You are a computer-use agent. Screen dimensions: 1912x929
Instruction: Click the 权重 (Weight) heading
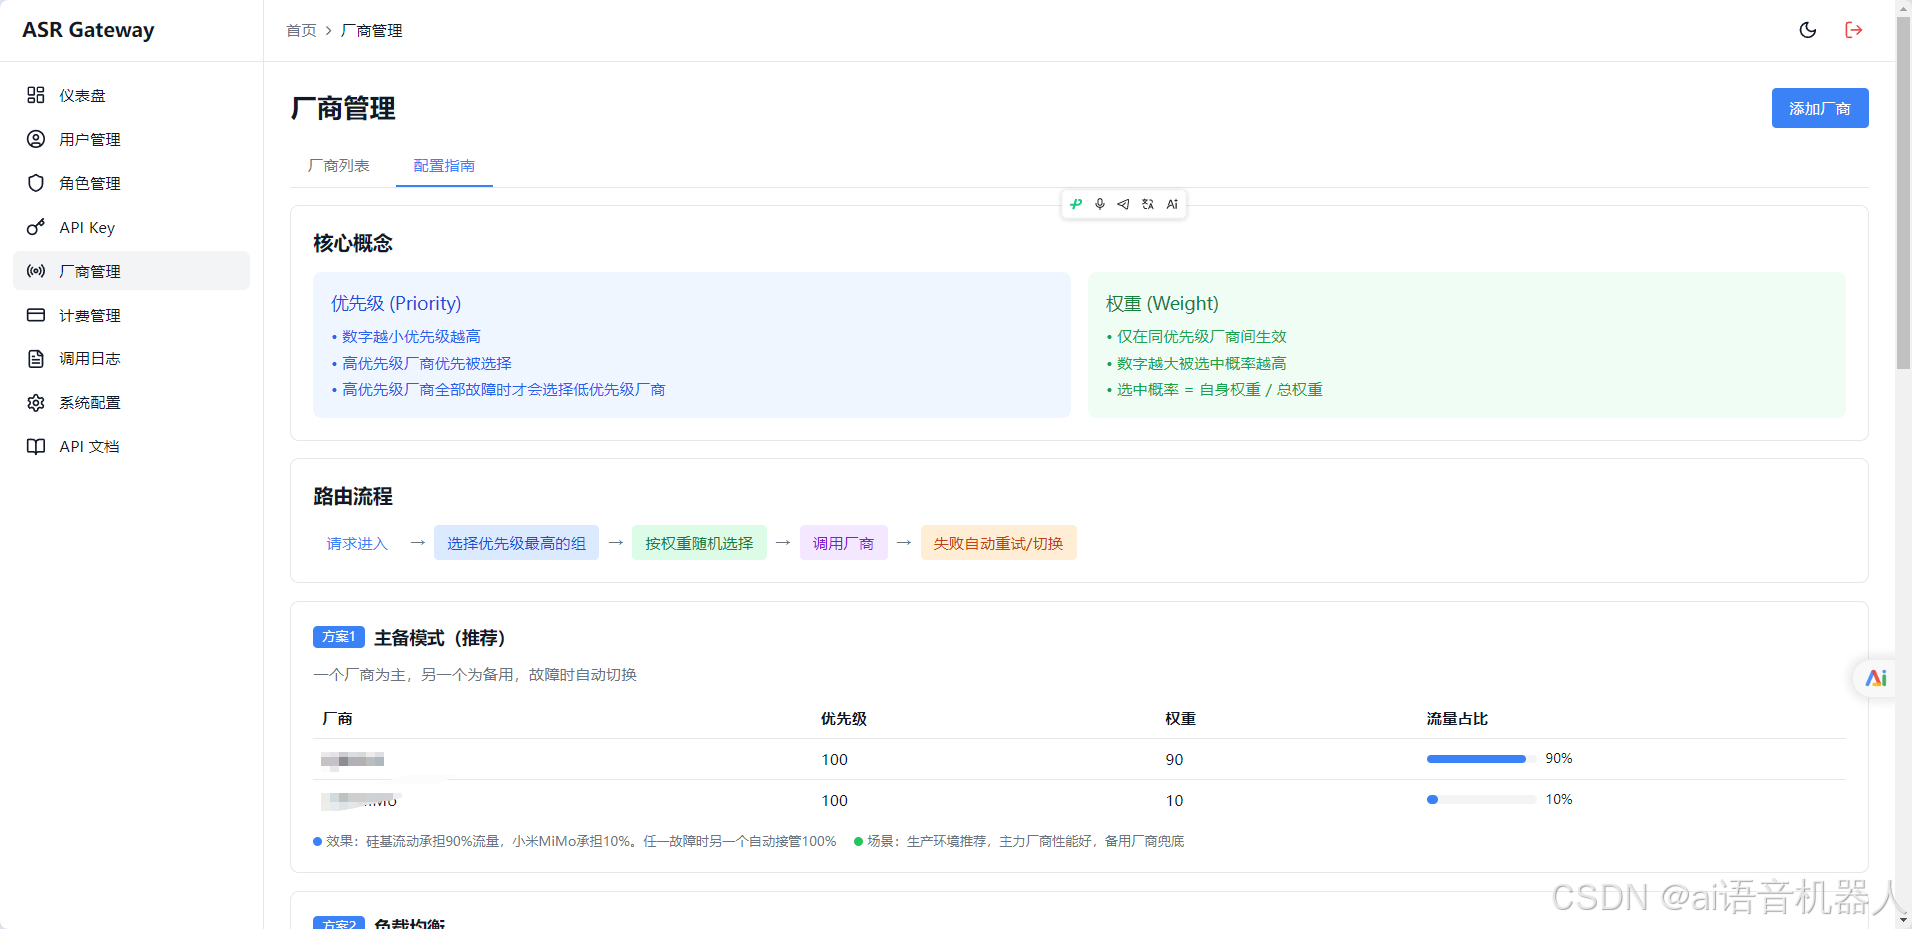[x=1162, y=303]
